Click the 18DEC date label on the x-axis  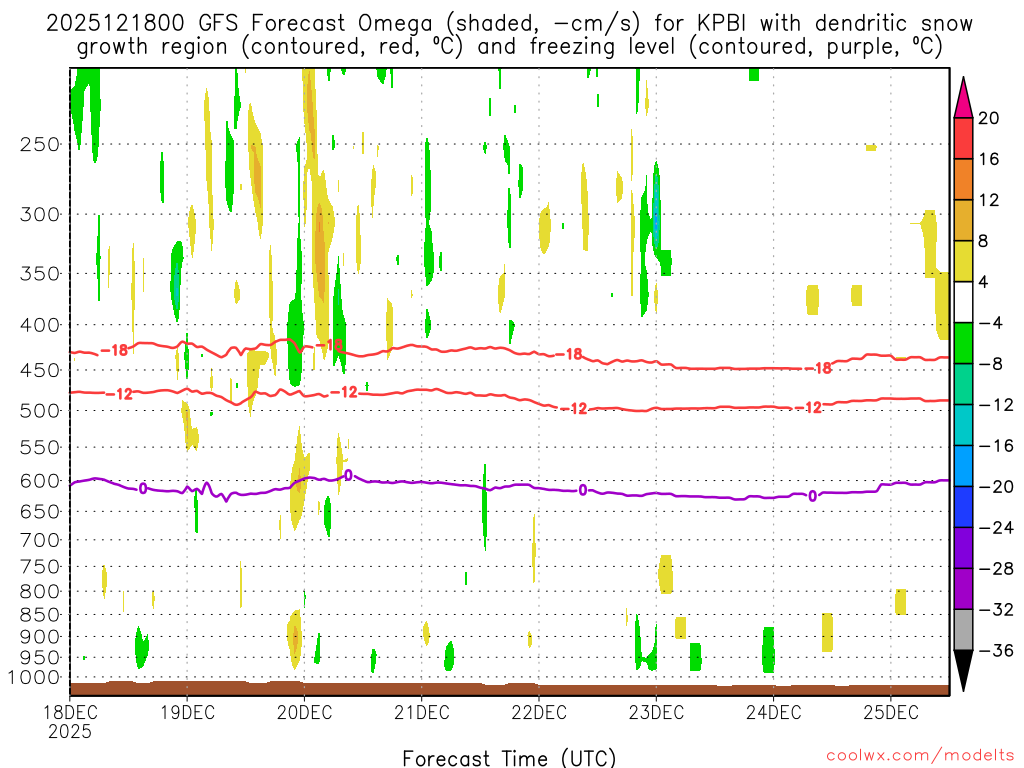click(x=70, y=712)
